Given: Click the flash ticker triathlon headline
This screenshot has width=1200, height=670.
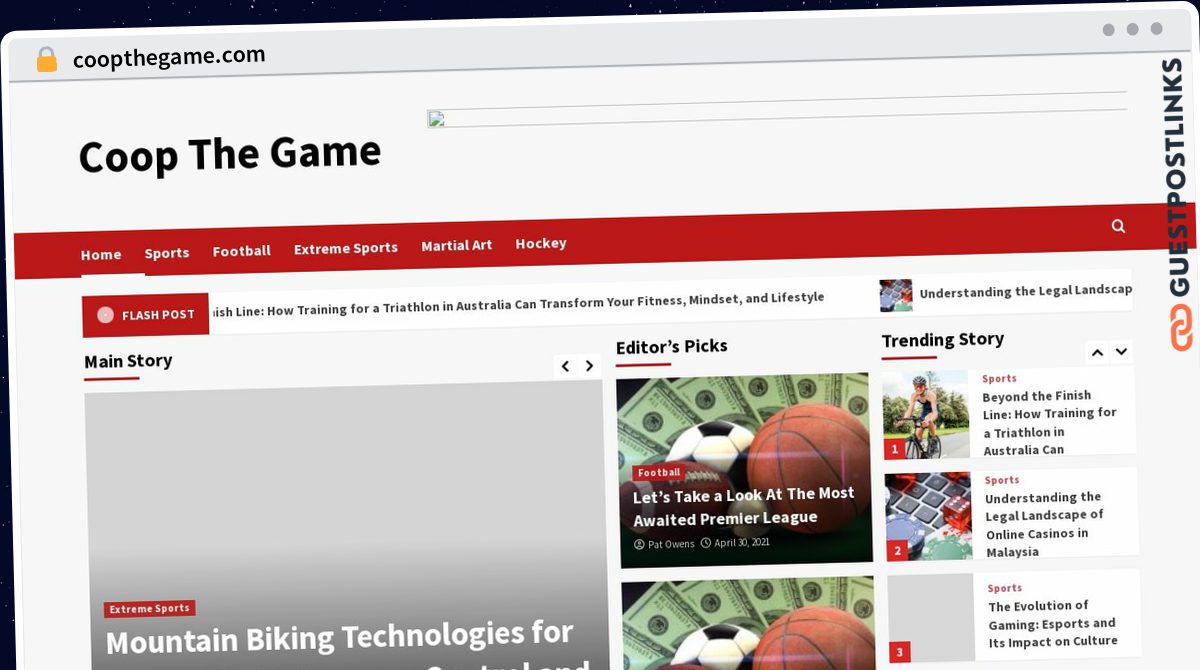Looking at the screenshot, I should [x=518, y=304].
